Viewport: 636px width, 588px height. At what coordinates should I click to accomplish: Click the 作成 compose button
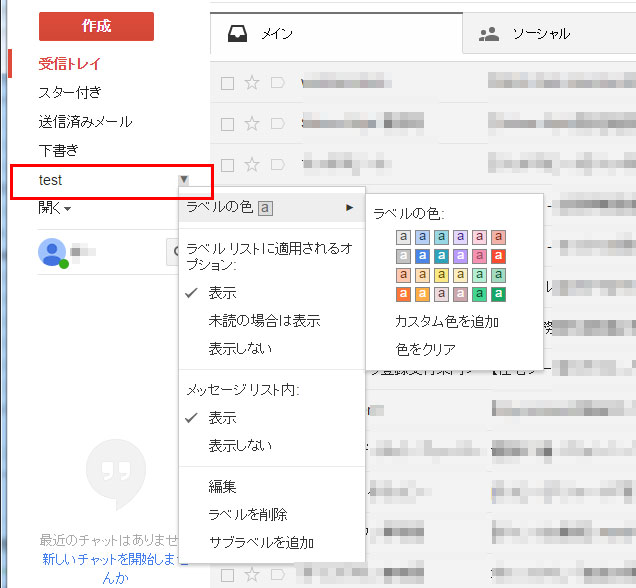[96, 26]
